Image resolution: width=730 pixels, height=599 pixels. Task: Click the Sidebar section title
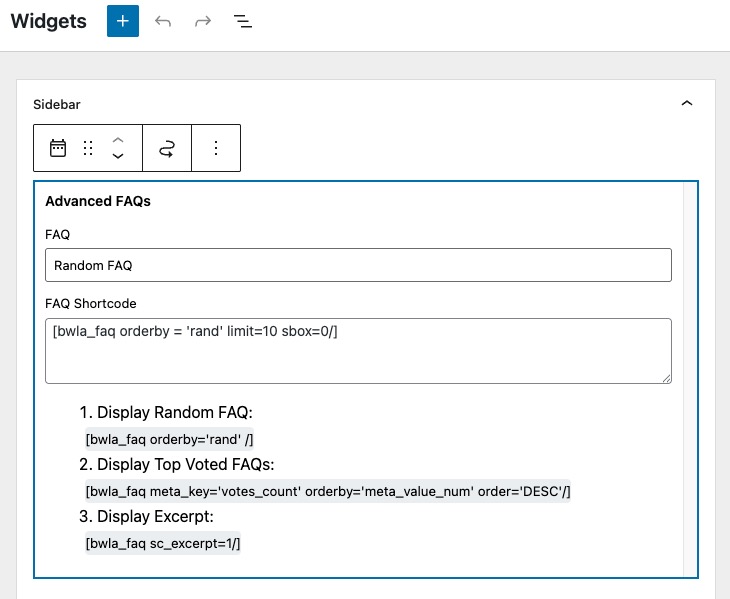(57, 104)
